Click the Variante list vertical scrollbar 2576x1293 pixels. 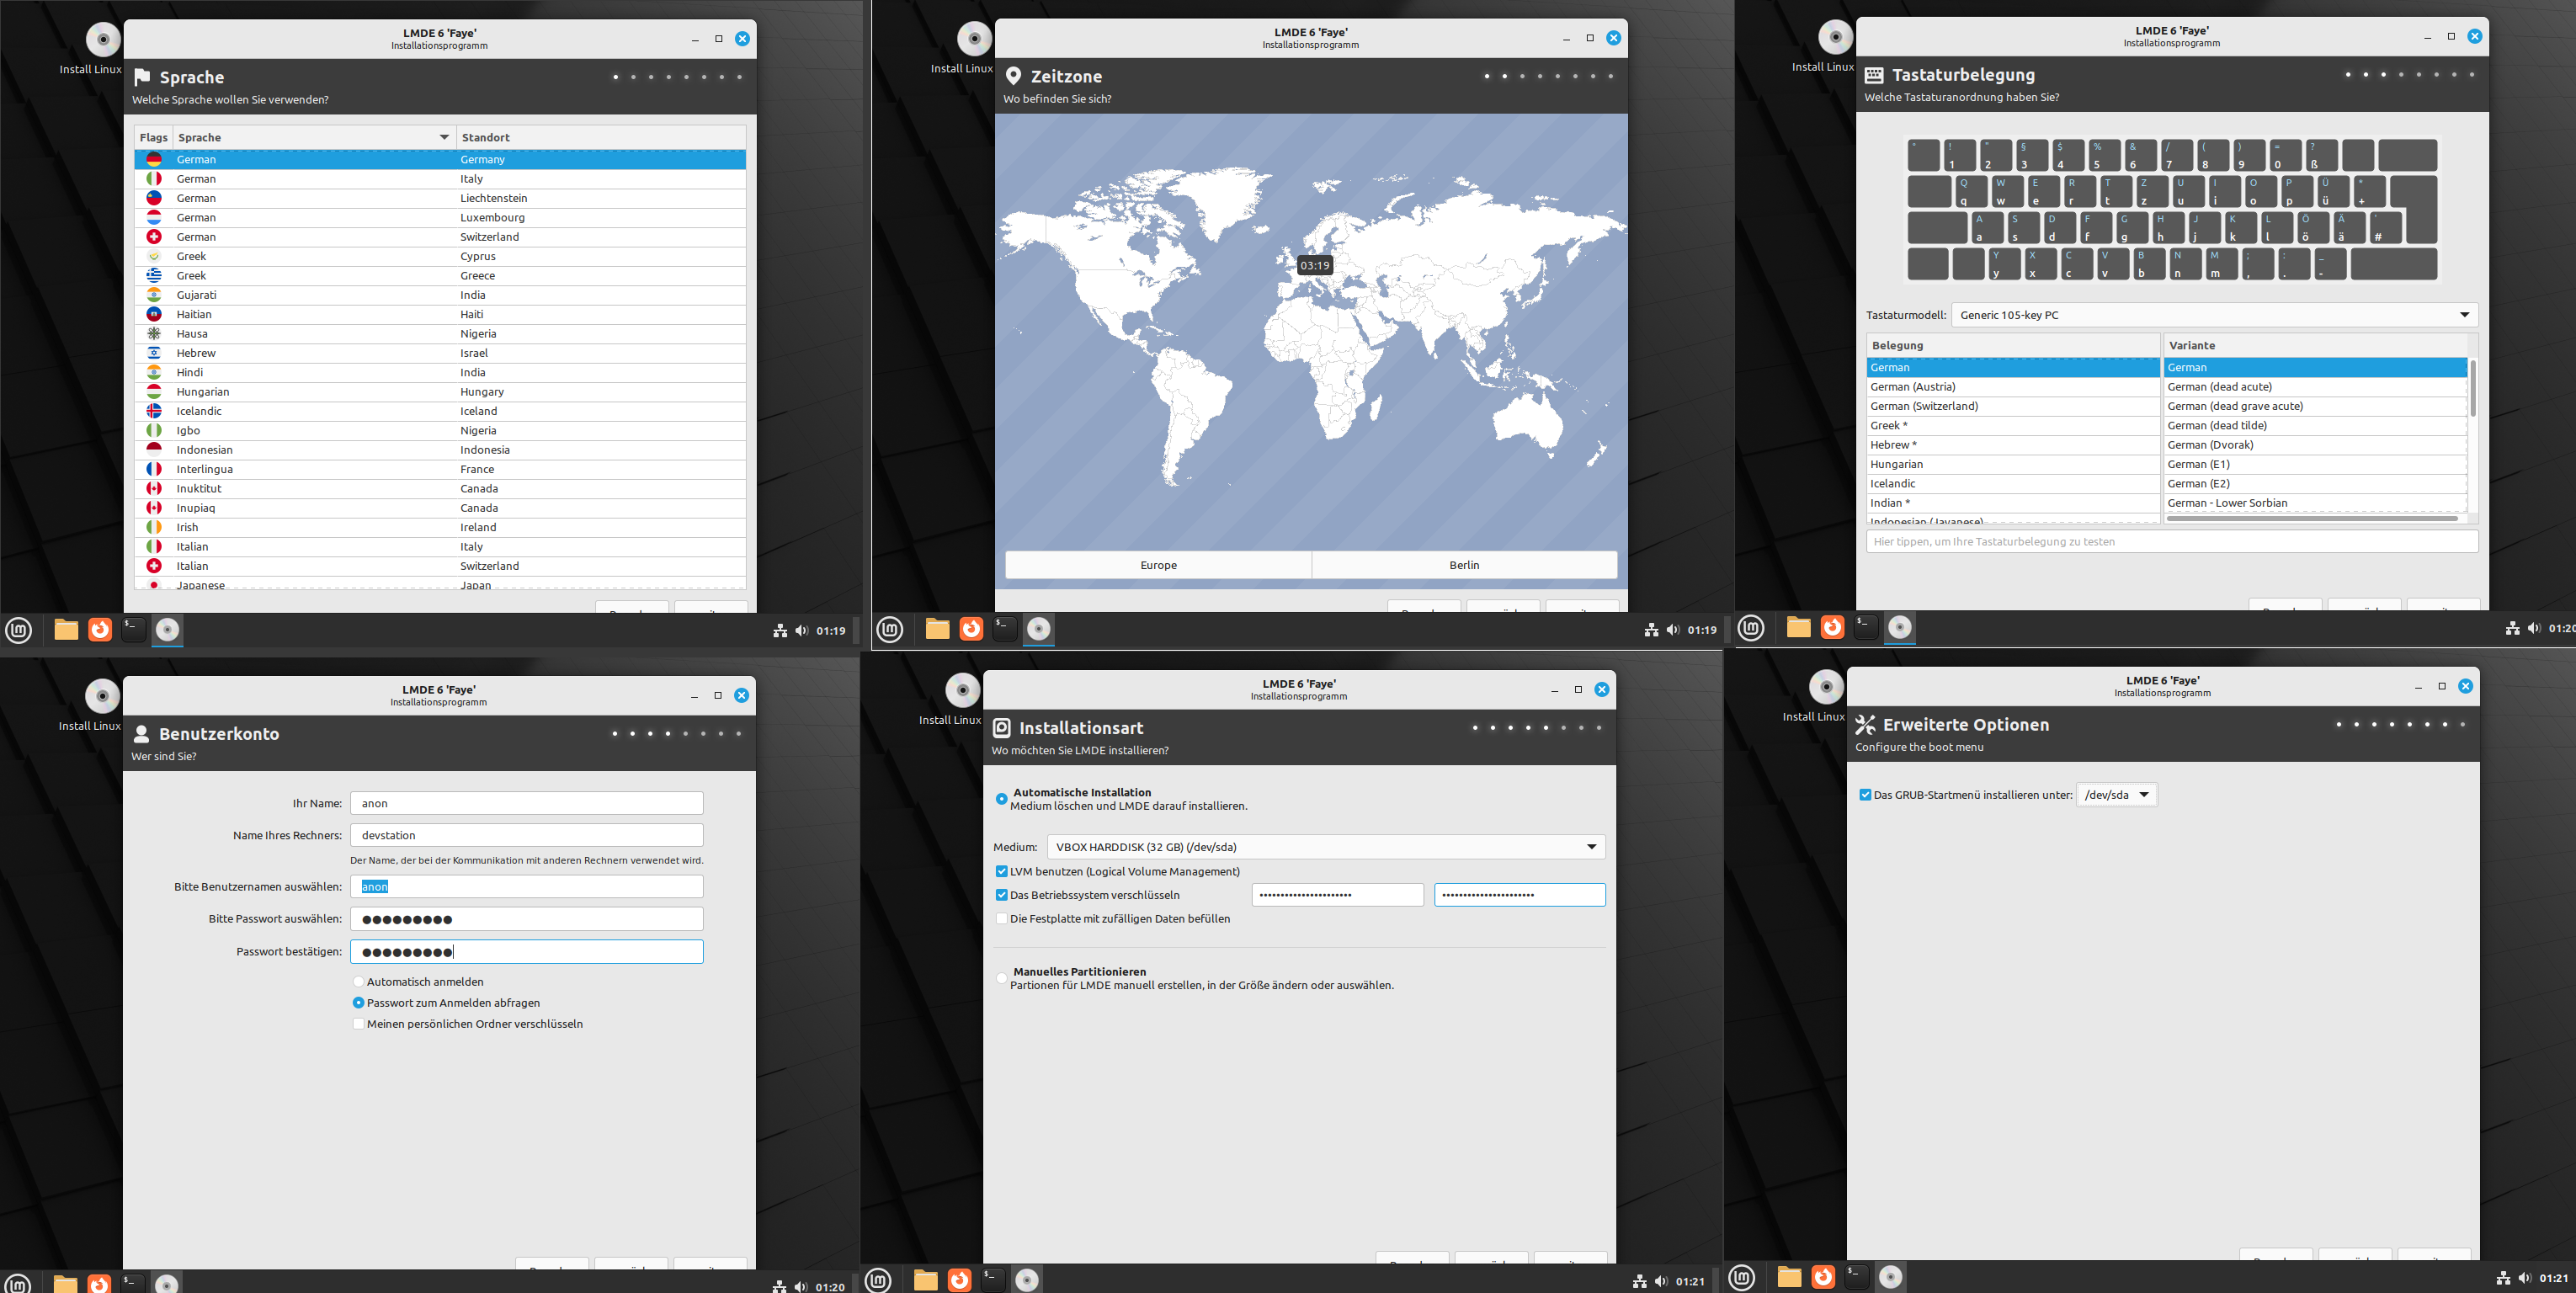coord(2473,388)
